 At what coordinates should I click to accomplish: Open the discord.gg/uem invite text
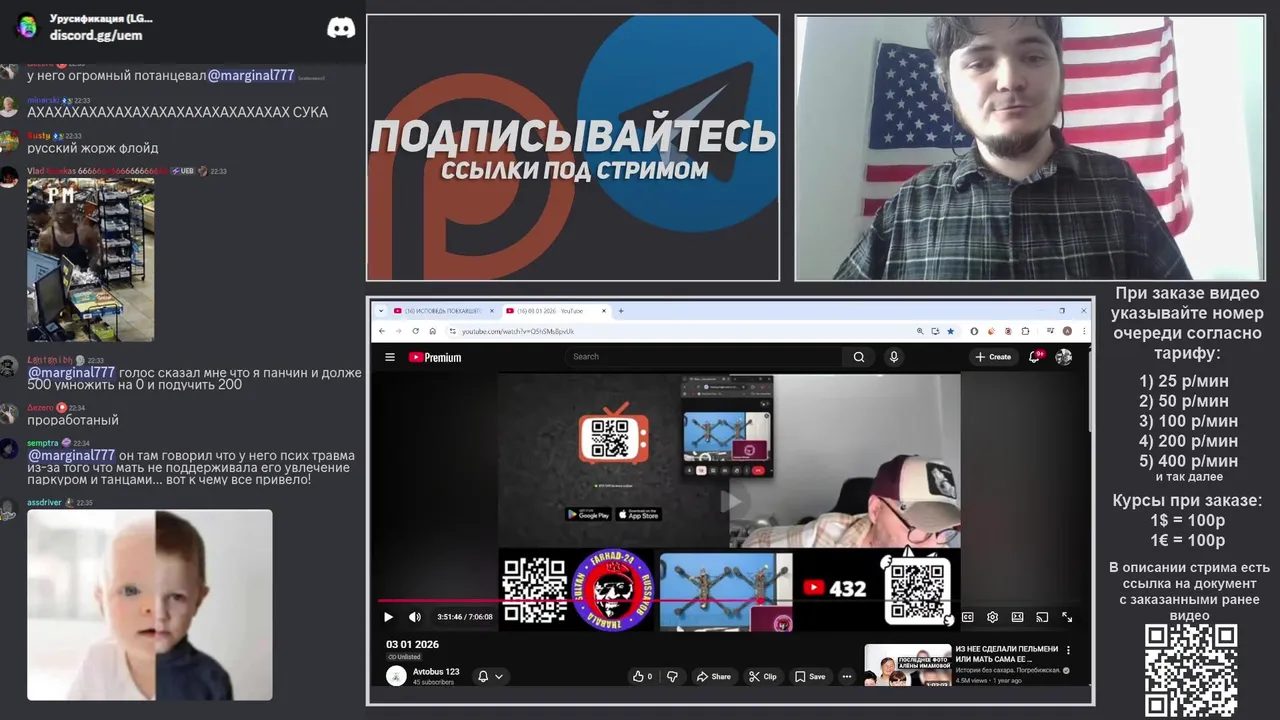click(96, 35)
